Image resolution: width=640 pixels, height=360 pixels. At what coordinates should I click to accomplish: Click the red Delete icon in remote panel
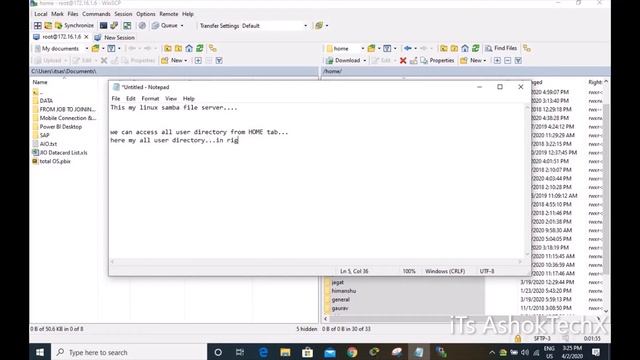[x=403, y=60]
